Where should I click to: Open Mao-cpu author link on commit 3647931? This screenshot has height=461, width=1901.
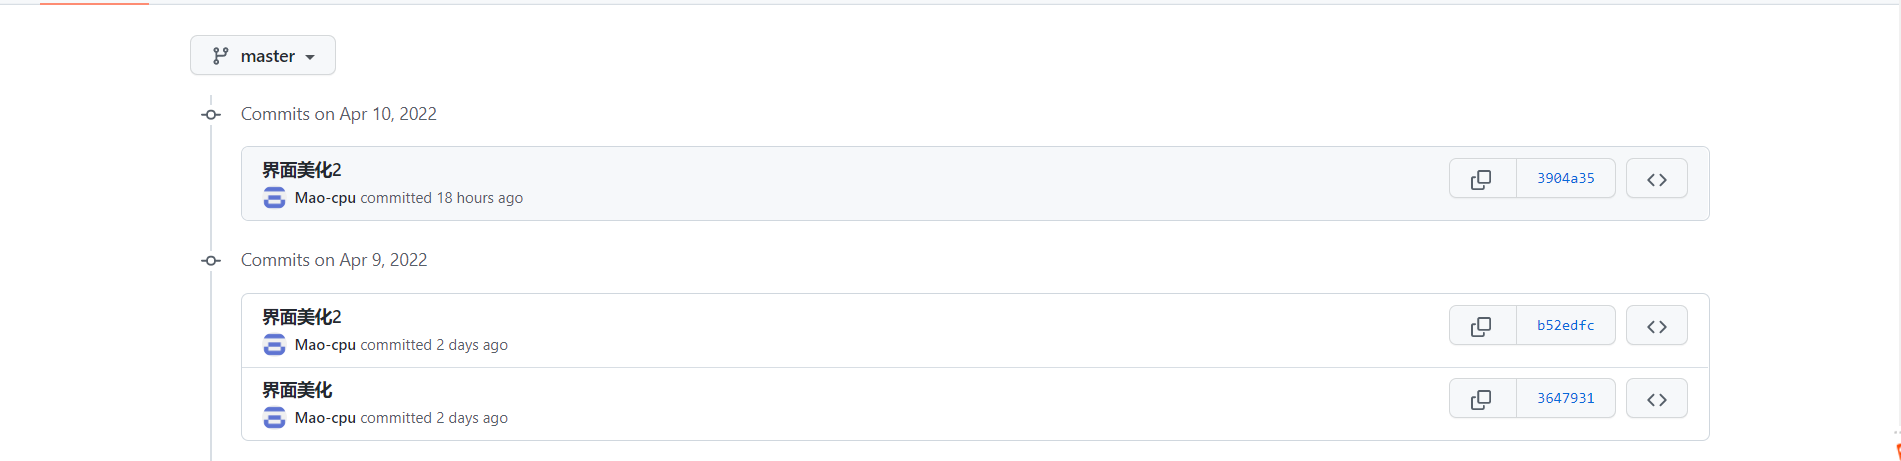point(325,418)
